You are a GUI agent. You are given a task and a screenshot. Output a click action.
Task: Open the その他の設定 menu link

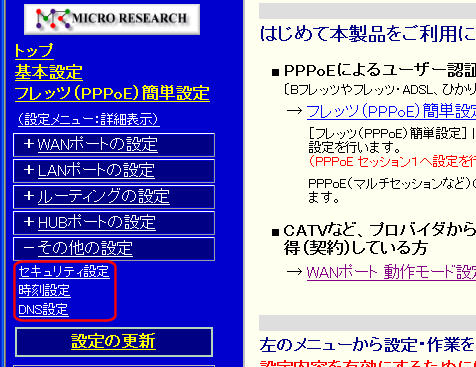[85, 248]
